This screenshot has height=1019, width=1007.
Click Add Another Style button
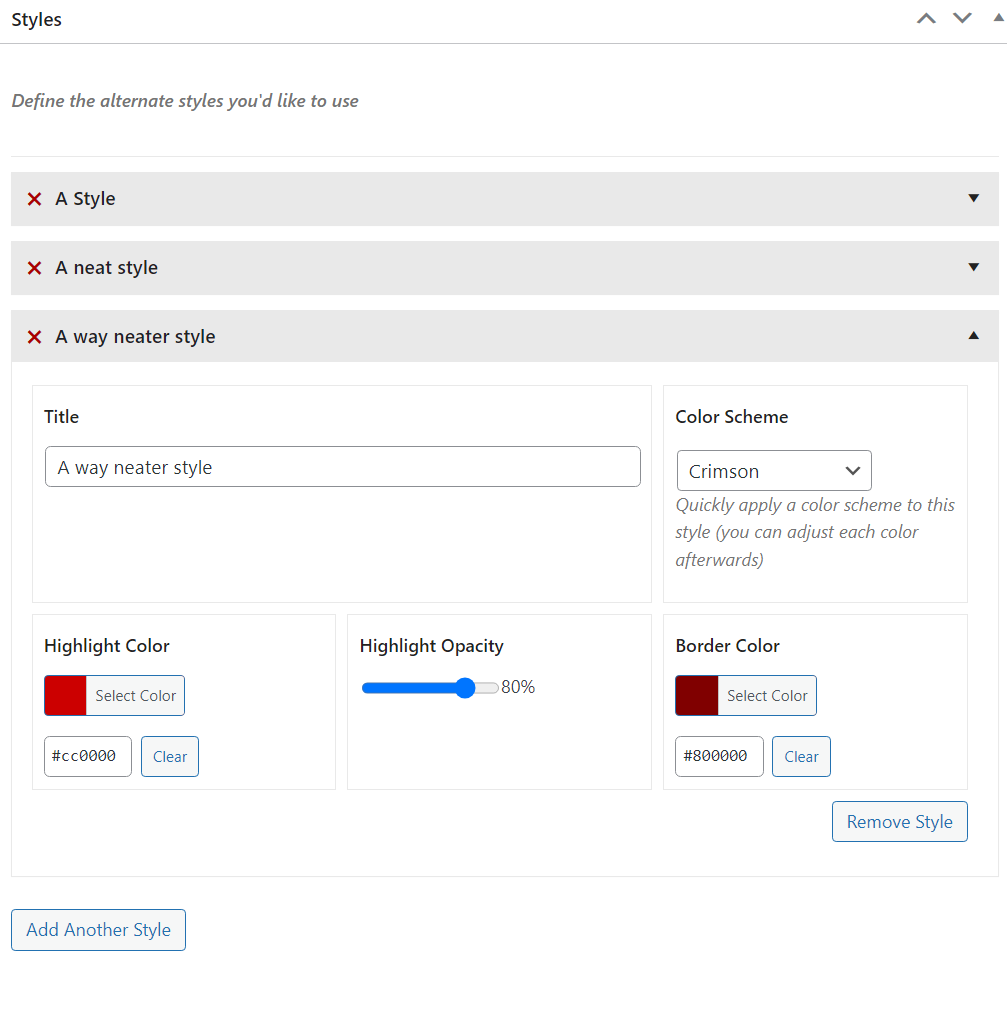pyautogui.click(x=98, y=930)
